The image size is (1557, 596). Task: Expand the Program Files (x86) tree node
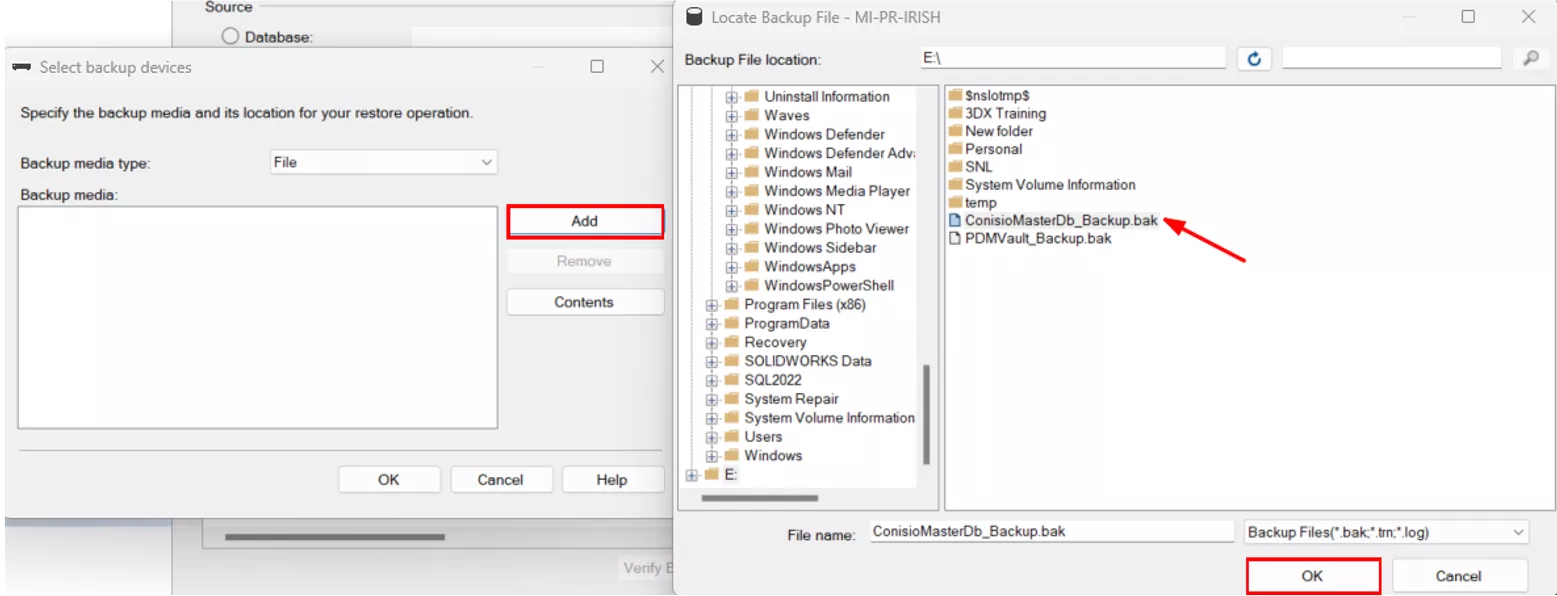pyautogui.click(x=712, y=305)
